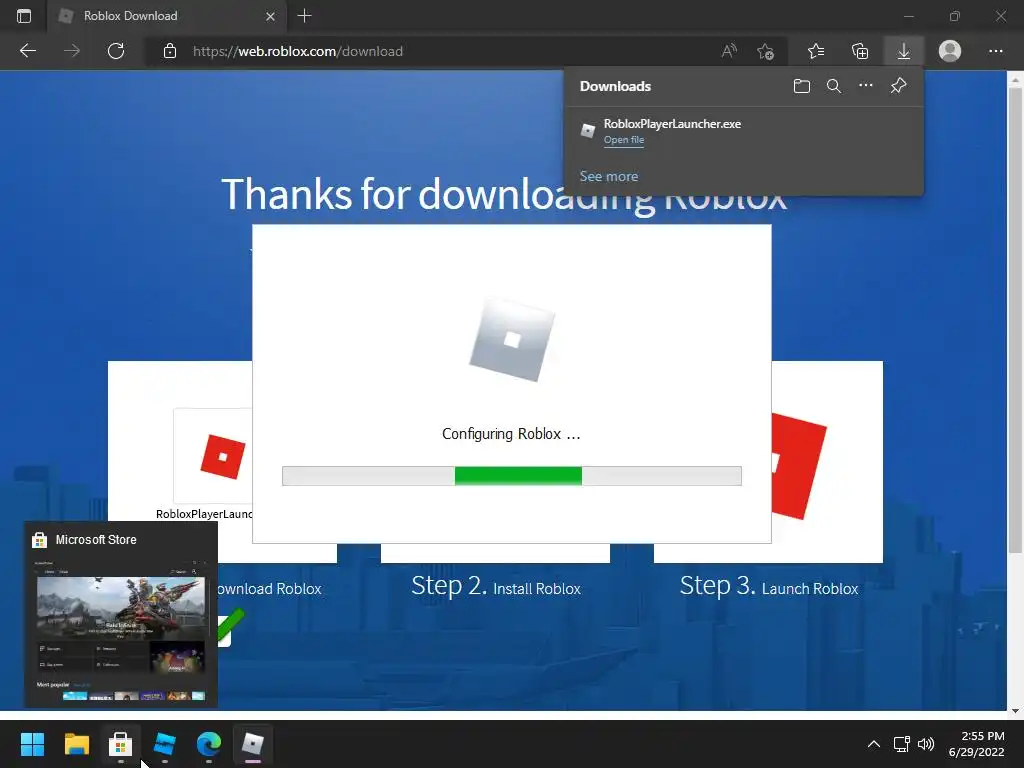Click the Downloads panel heading
This screenshot has height=768, width=1024.
(x=615, y=86)
